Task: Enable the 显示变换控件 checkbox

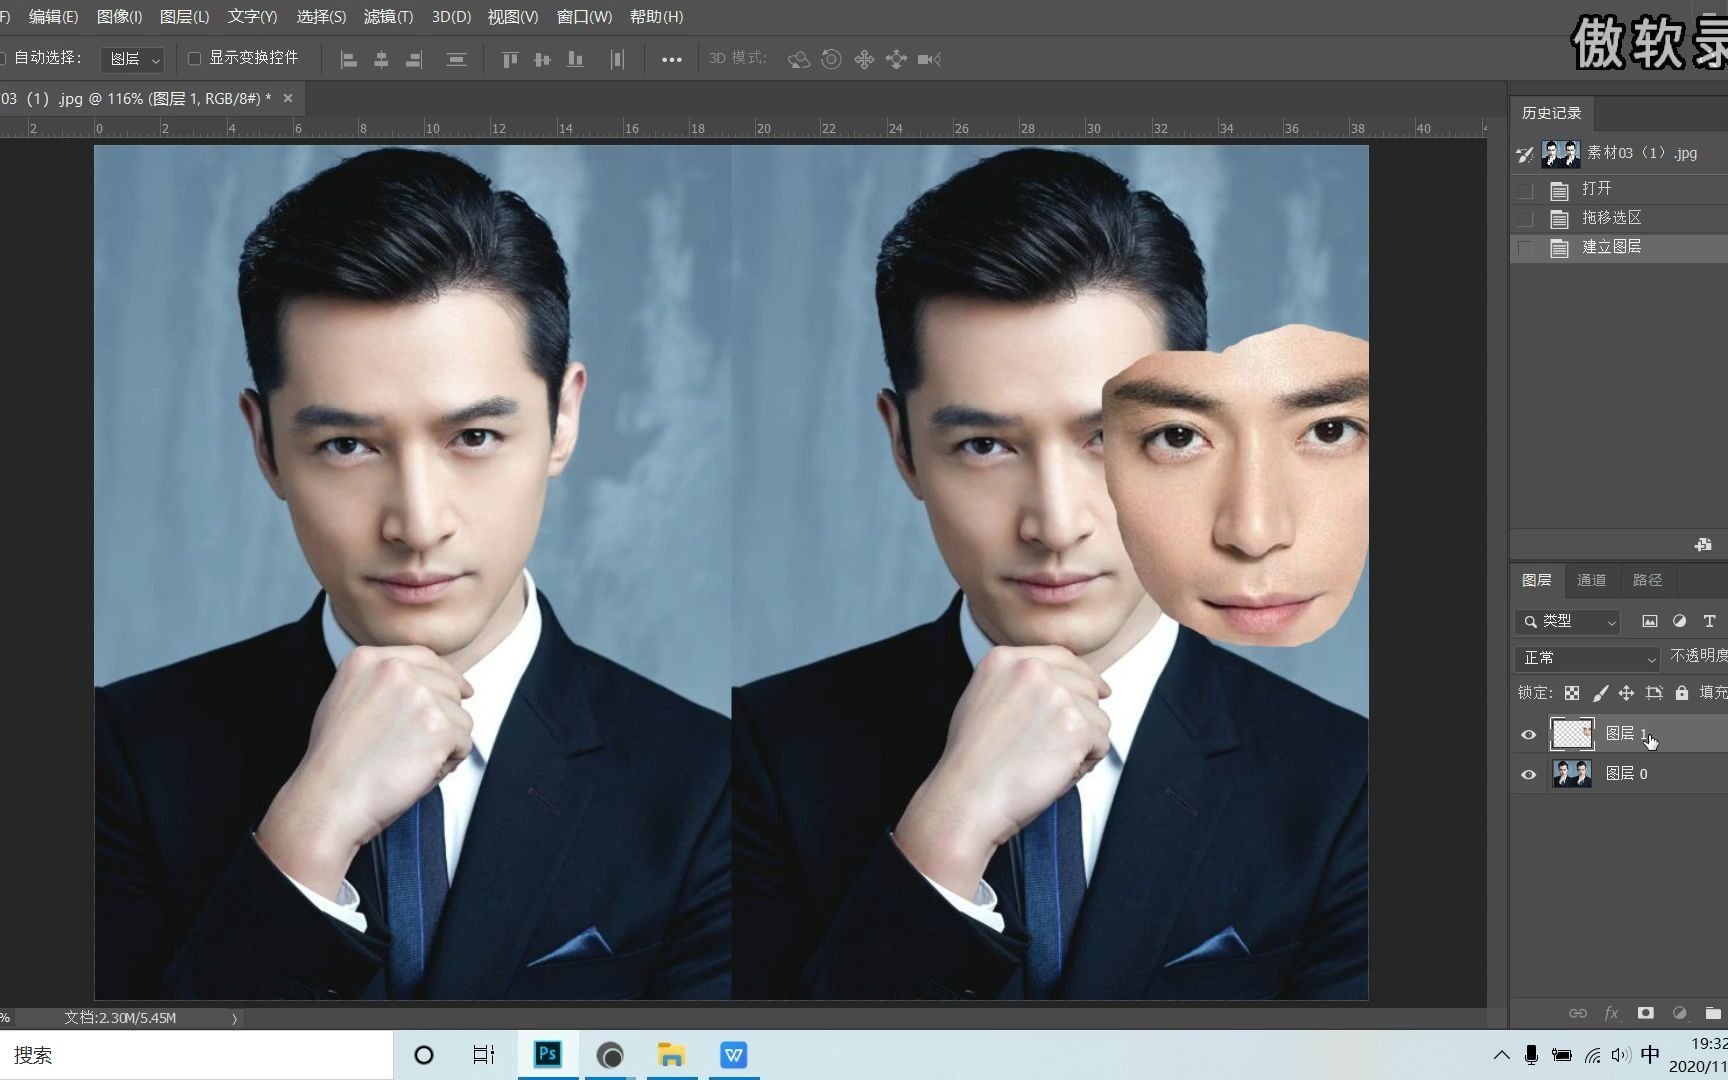Action: tap(195, 59)
